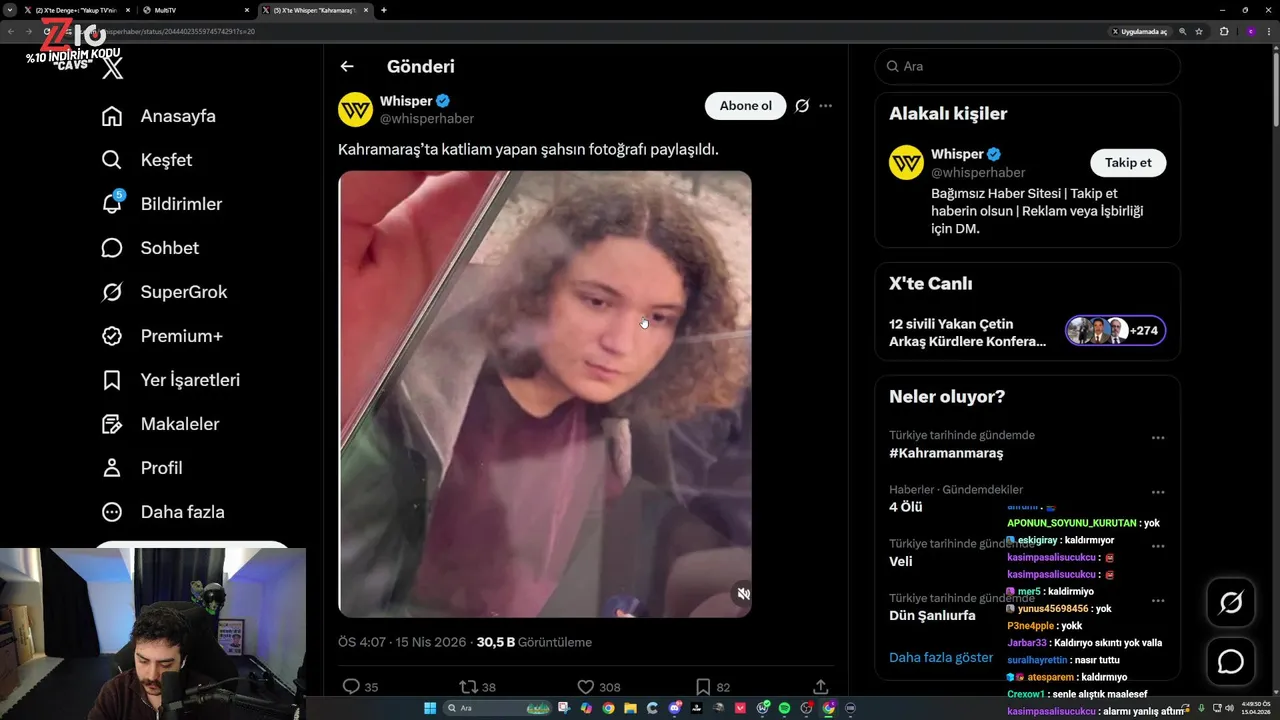Expand Daha fazla menu in sidebar

click(163, 512)
